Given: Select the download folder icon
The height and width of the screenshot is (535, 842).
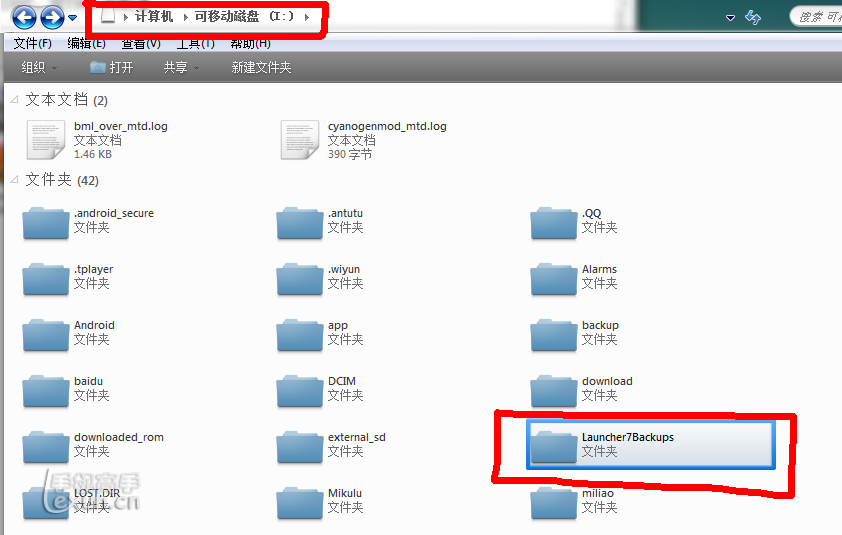Looking at the screenshot, I should [x=554, y=391].
